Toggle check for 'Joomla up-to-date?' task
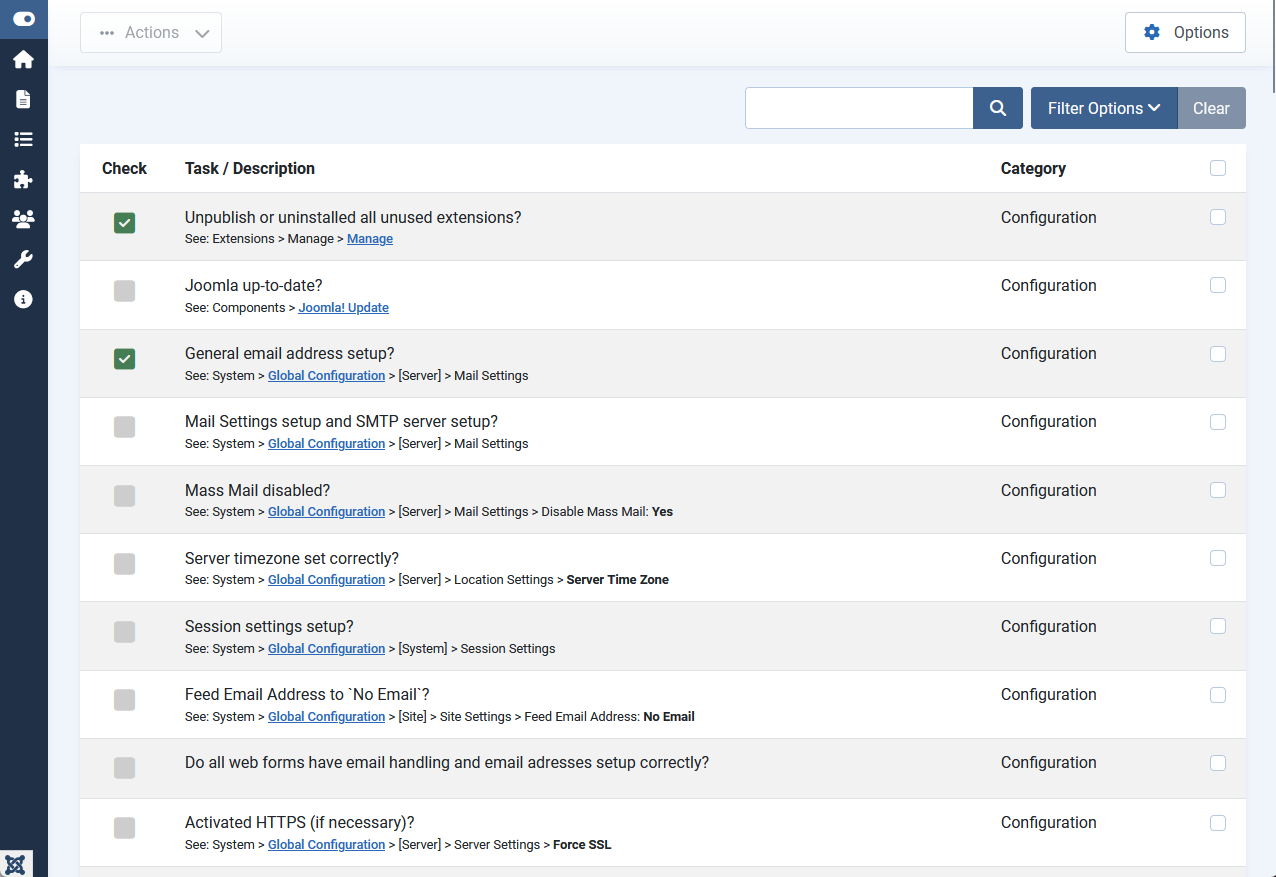The height and width of the screenshot is (877, 1276). 124,291
